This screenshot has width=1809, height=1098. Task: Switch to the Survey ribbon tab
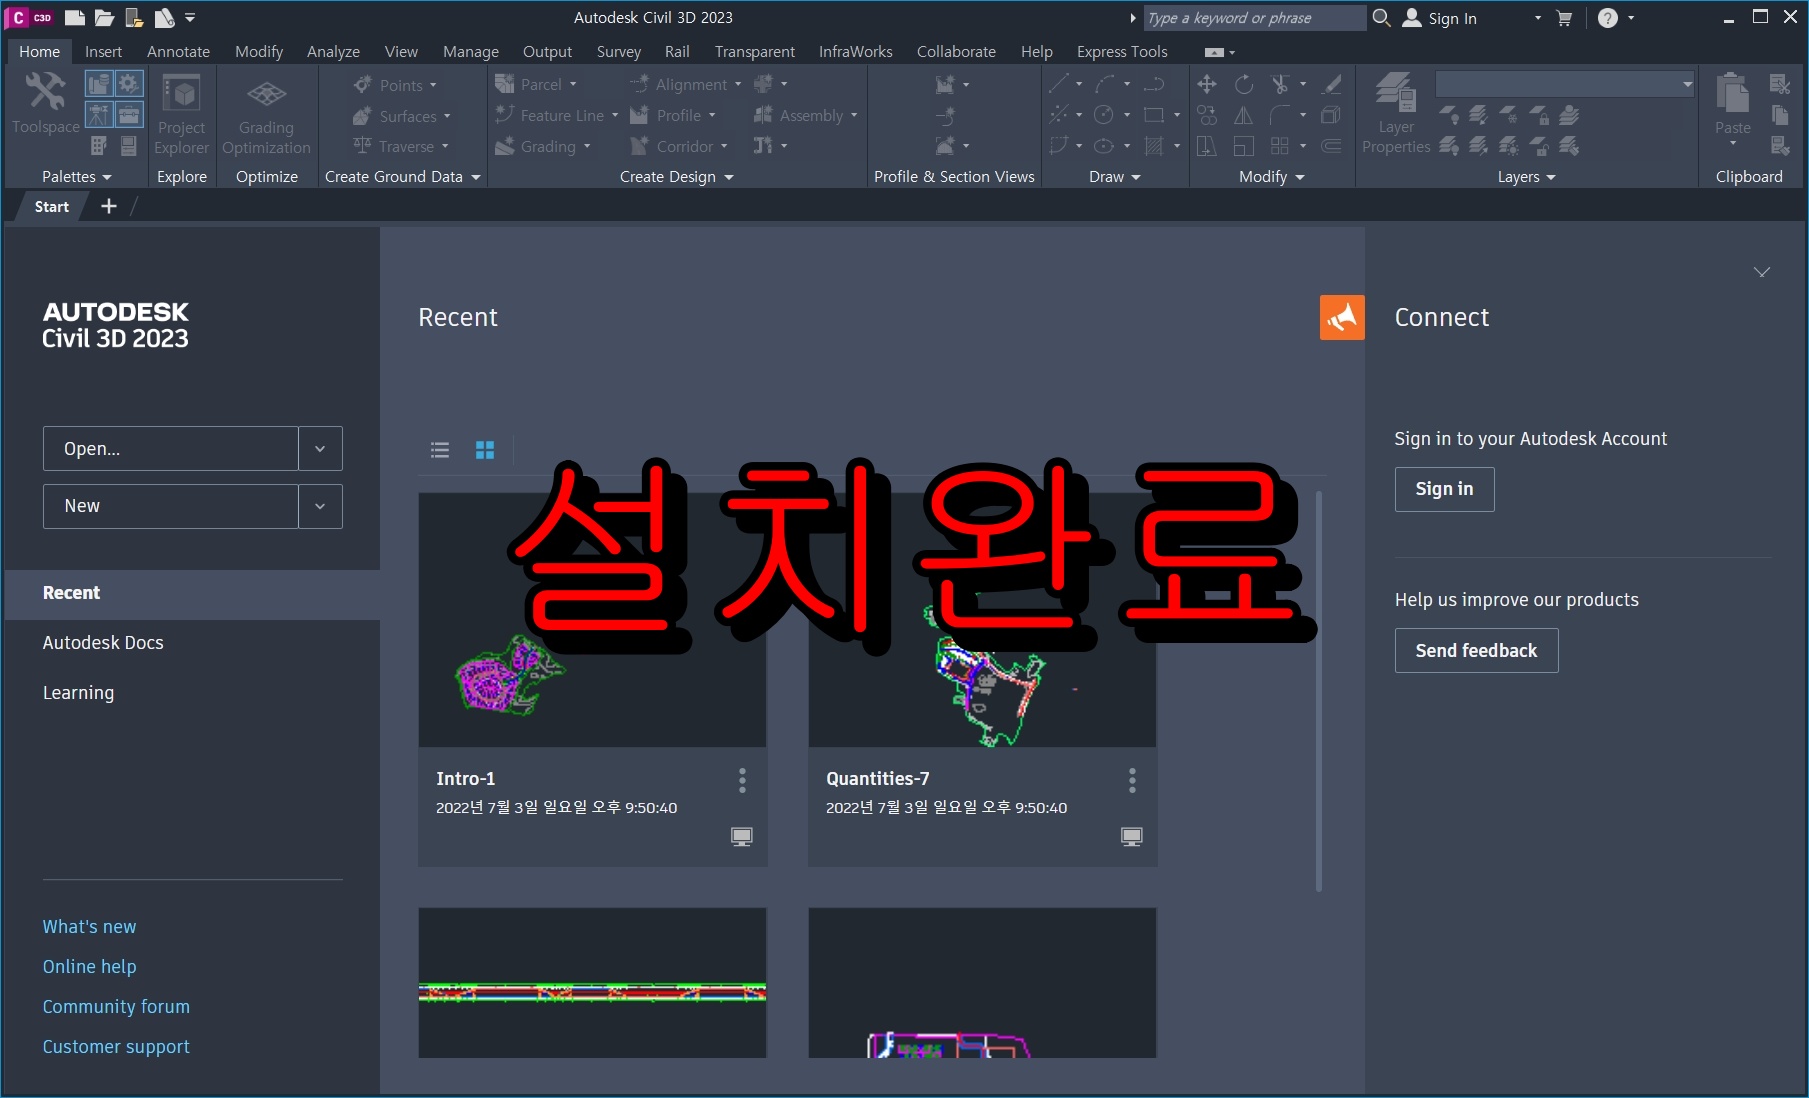click(618, 51)
